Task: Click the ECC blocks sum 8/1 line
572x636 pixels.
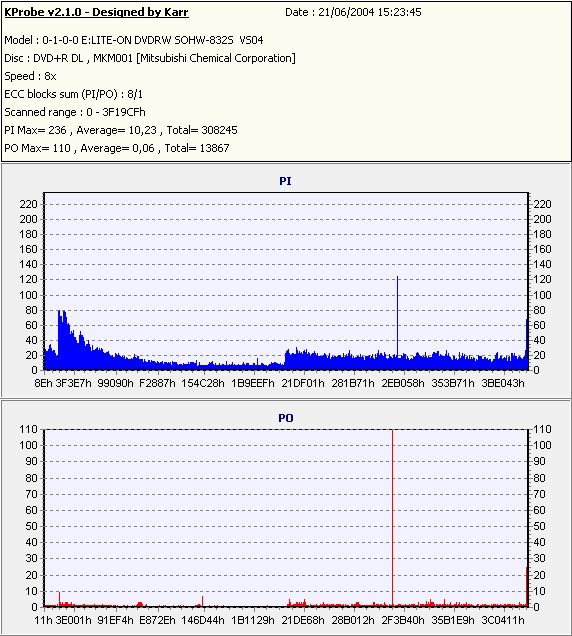Action: tap(73, 94)
